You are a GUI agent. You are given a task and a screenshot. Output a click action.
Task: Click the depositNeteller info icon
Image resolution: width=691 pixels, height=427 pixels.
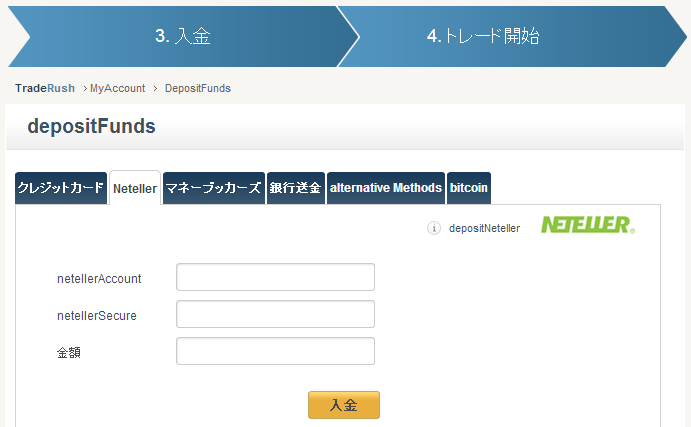[434, 228]
